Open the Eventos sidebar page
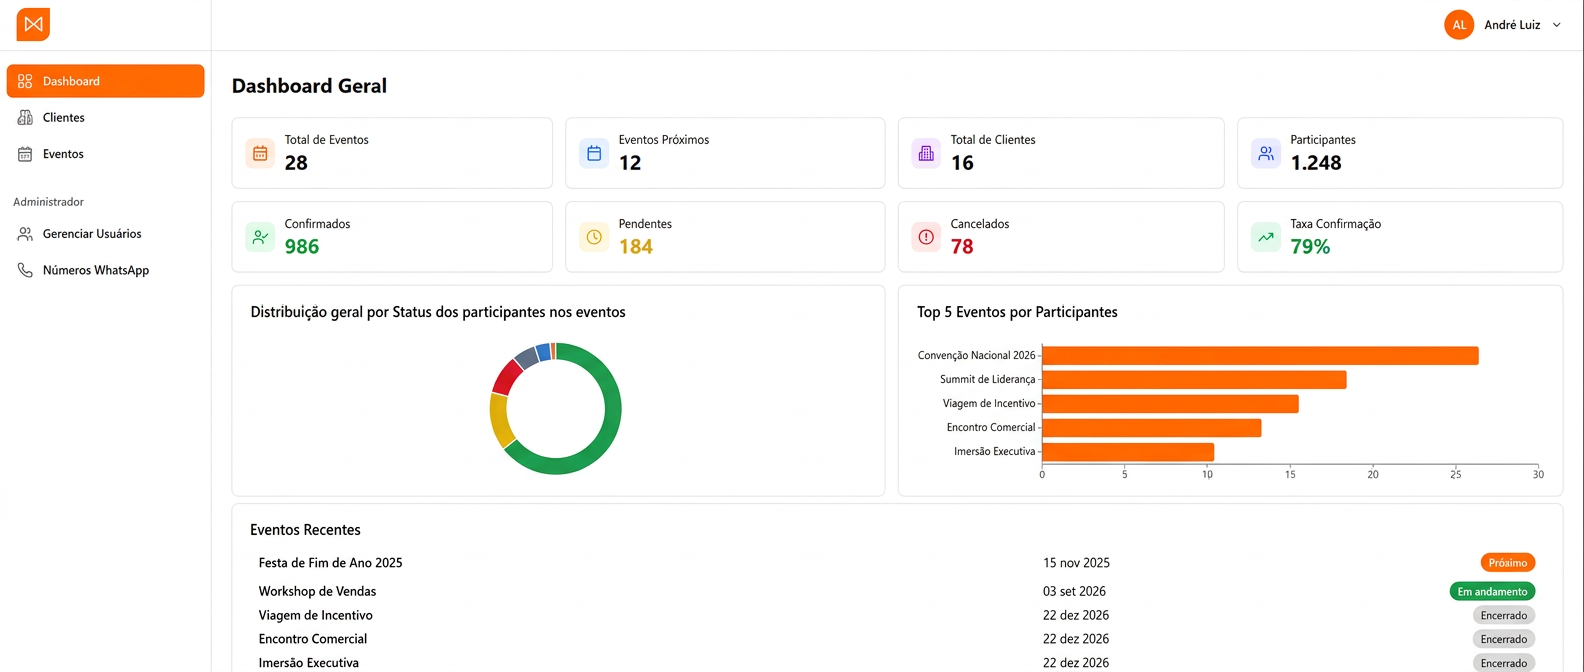The image size is (1584, 672). (105, 154)
